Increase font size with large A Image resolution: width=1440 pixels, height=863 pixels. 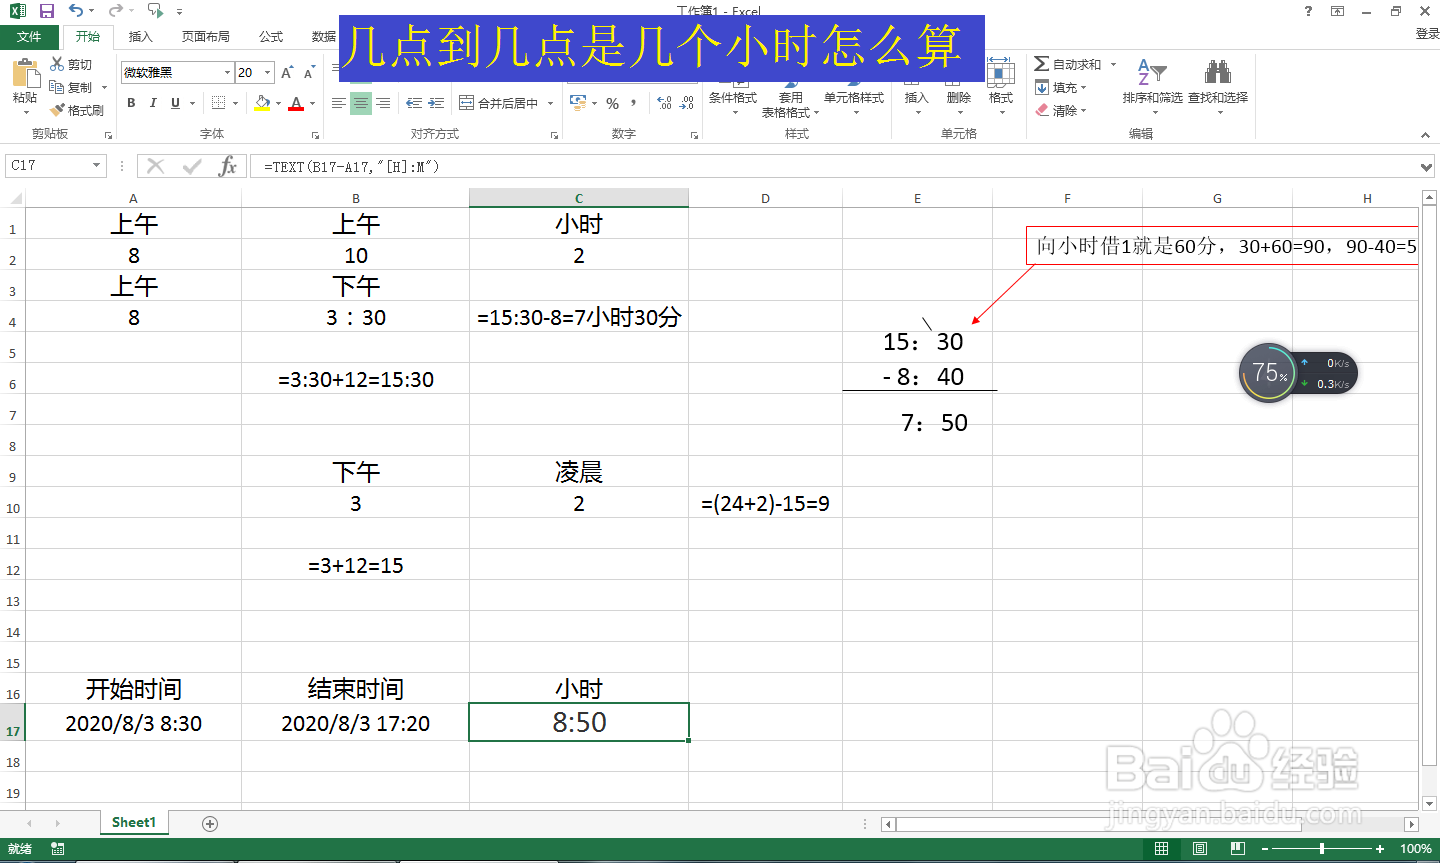(x=287, y=72)
